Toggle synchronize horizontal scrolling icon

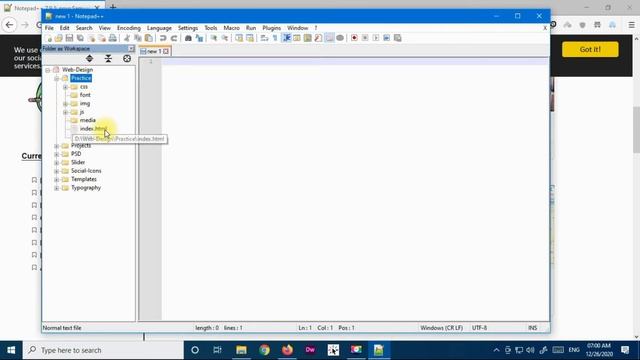click(250, 38)
